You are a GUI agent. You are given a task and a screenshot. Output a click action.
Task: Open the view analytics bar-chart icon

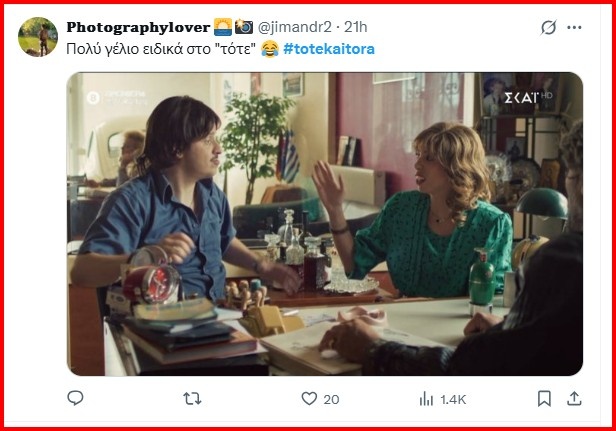tap(426, 399)
